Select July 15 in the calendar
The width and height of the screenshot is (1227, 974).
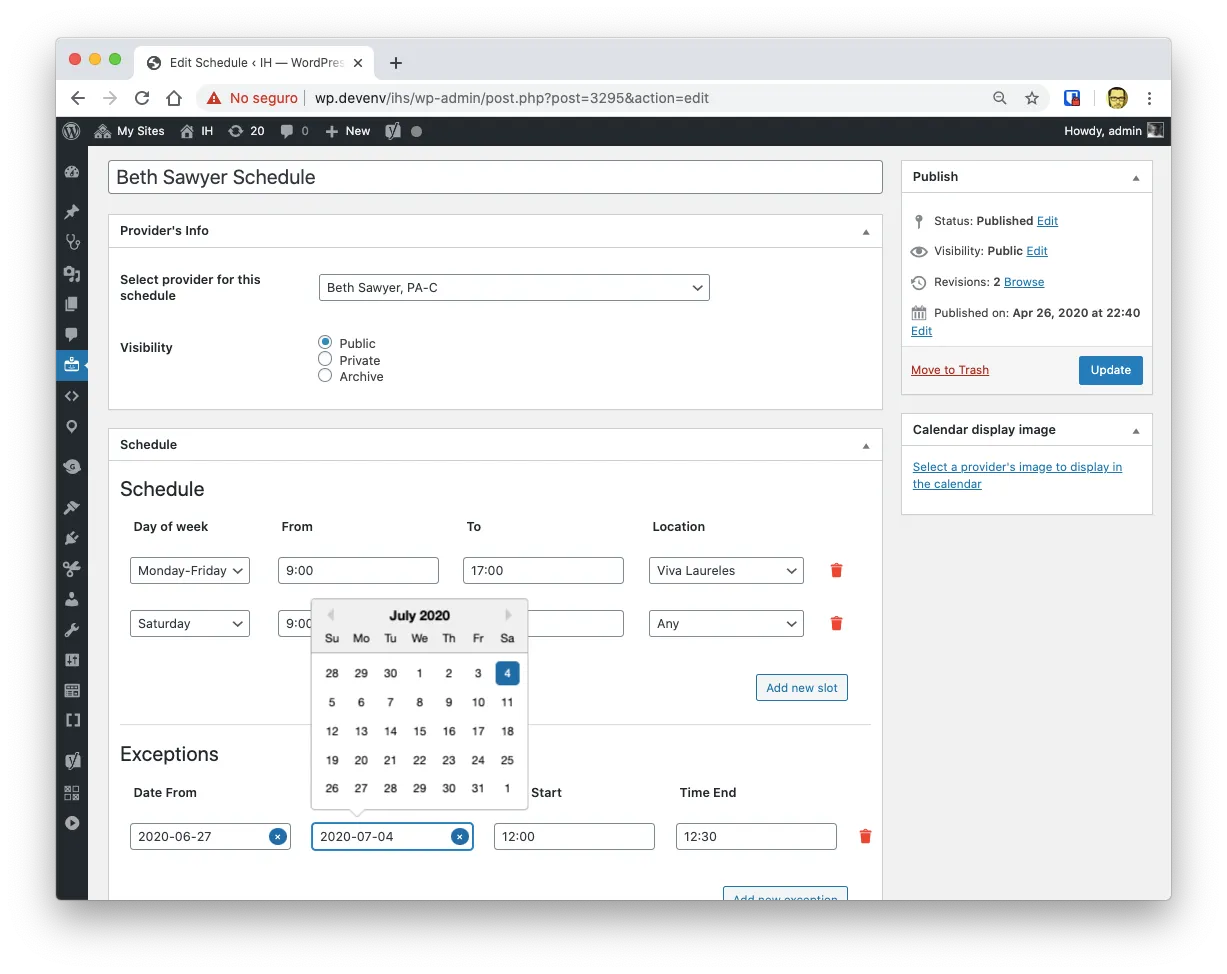pyautogui.click(x=420, y=731)
